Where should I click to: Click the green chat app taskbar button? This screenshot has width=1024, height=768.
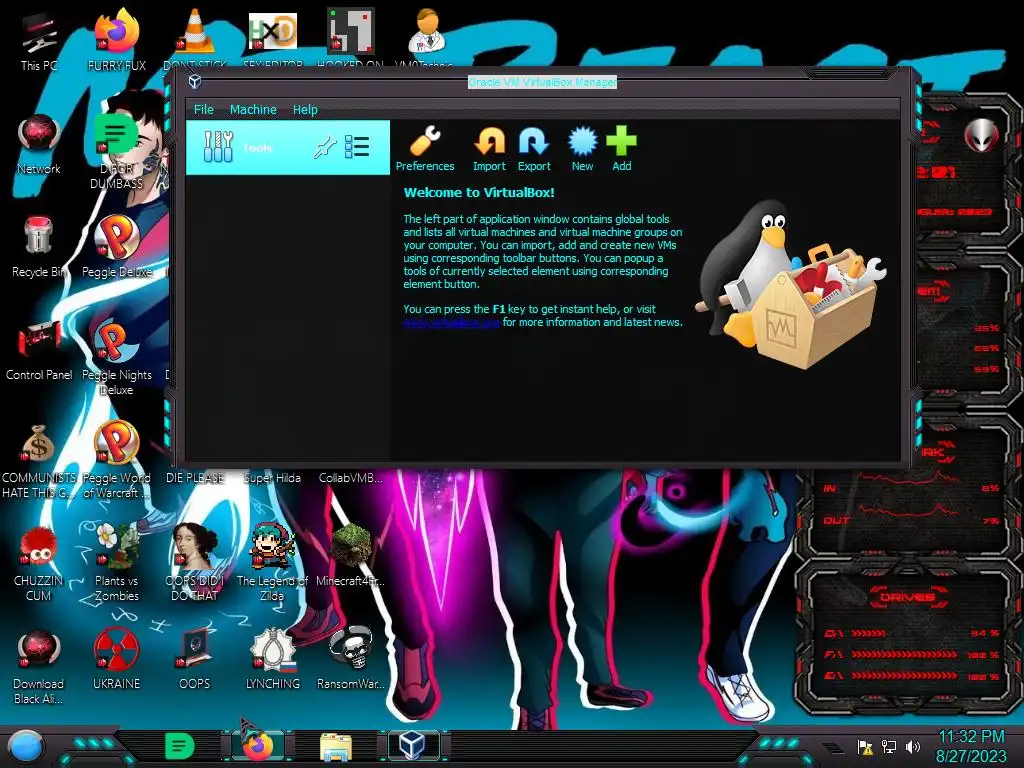click(x=180, y=746)
